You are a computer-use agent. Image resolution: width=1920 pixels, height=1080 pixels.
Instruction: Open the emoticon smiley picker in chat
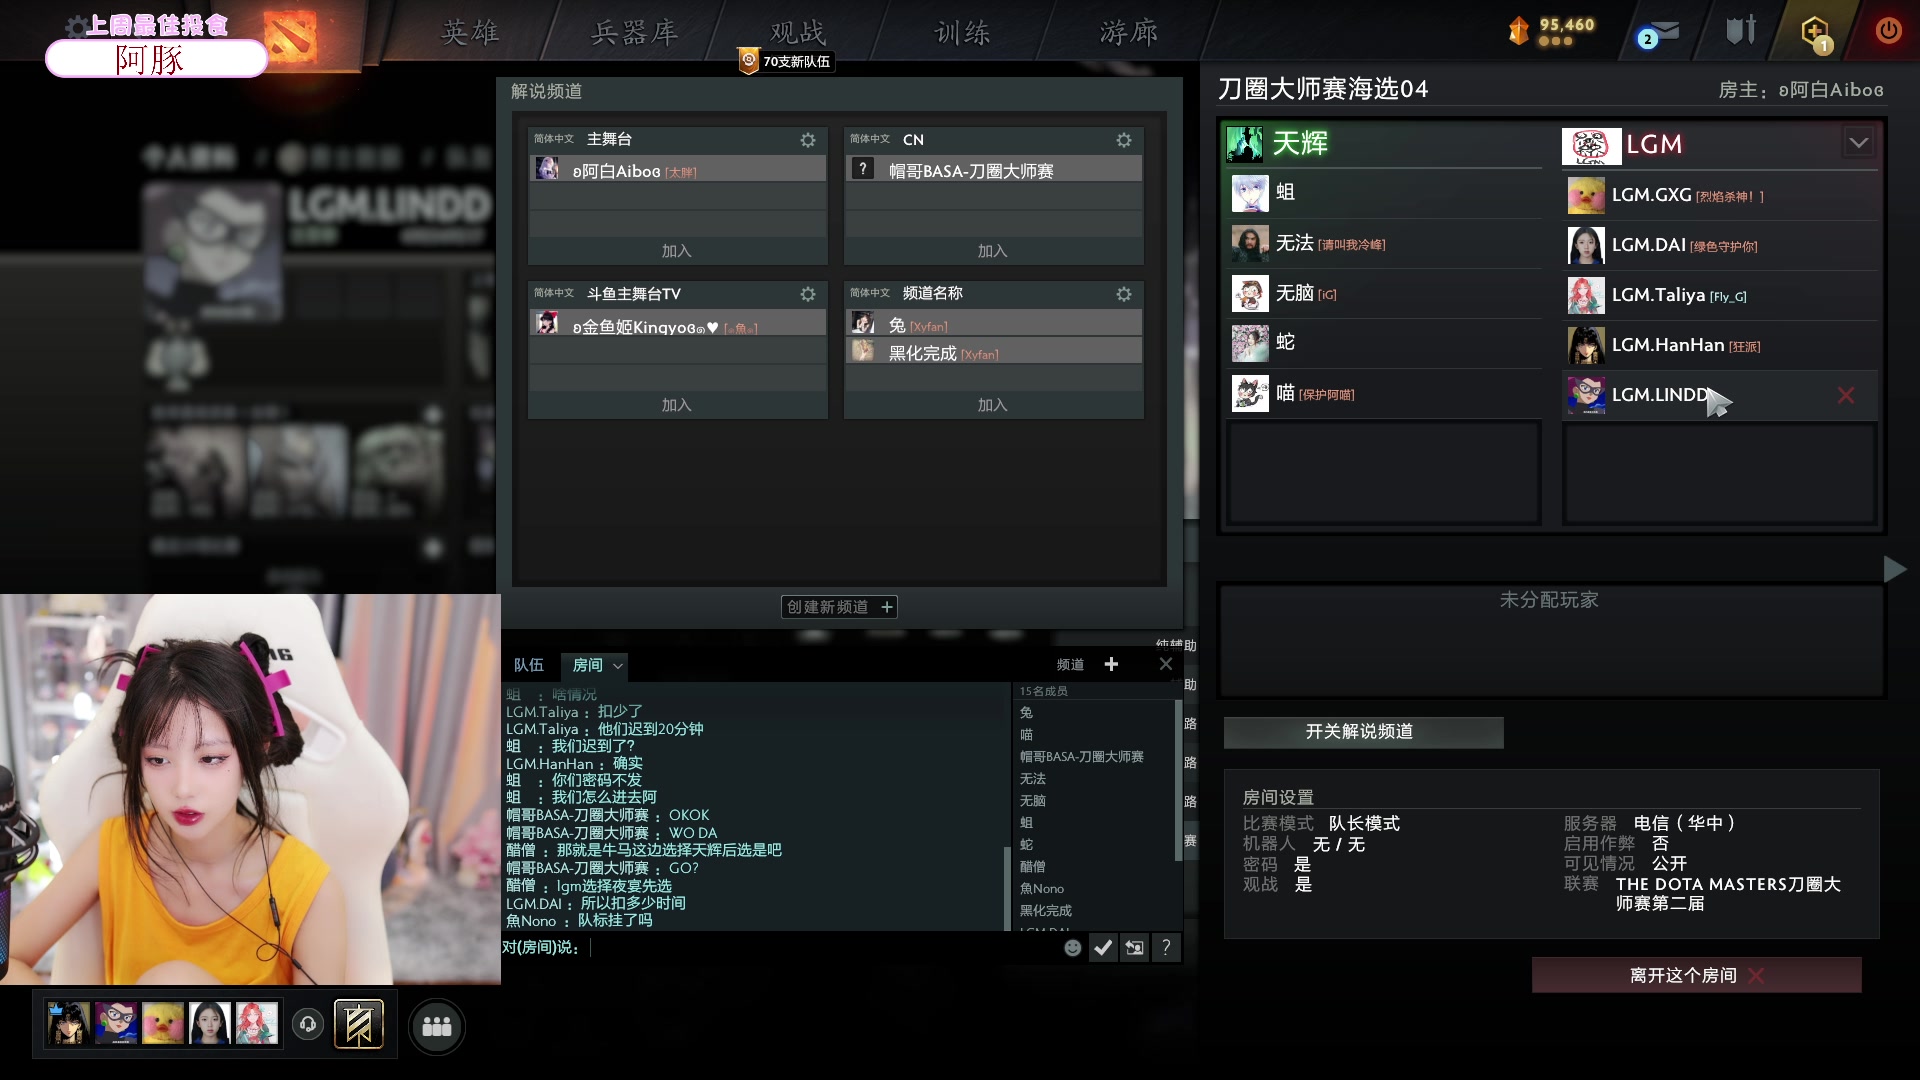point(1072,948)
